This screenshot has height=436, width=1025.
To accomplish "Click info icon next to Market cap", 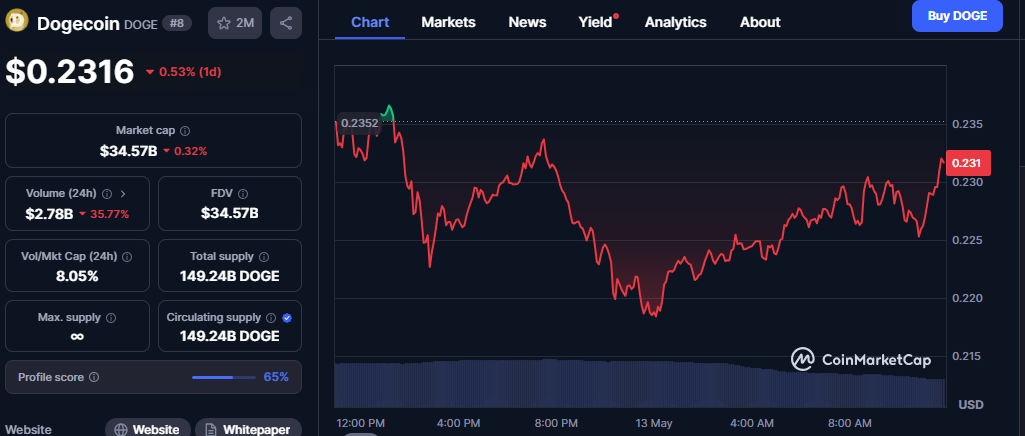I will [185, 131].
